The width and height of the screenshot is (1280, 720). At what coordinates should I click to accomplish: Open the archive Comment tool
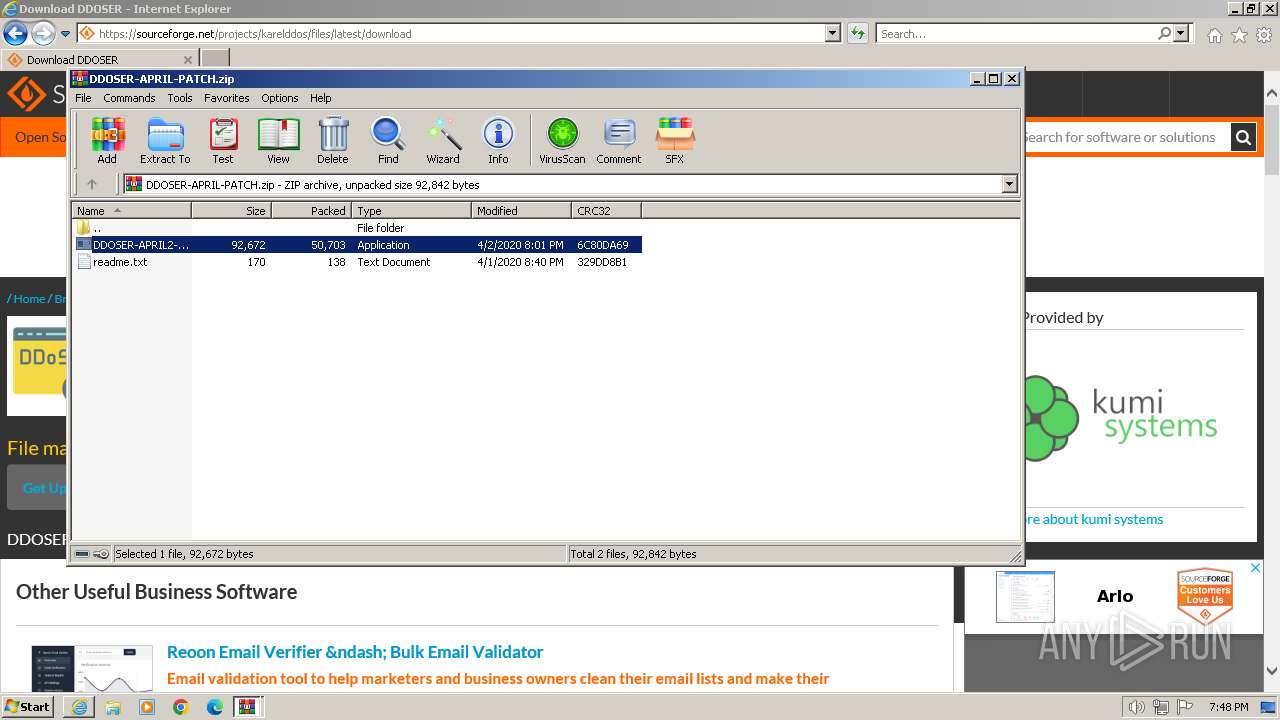619,140
